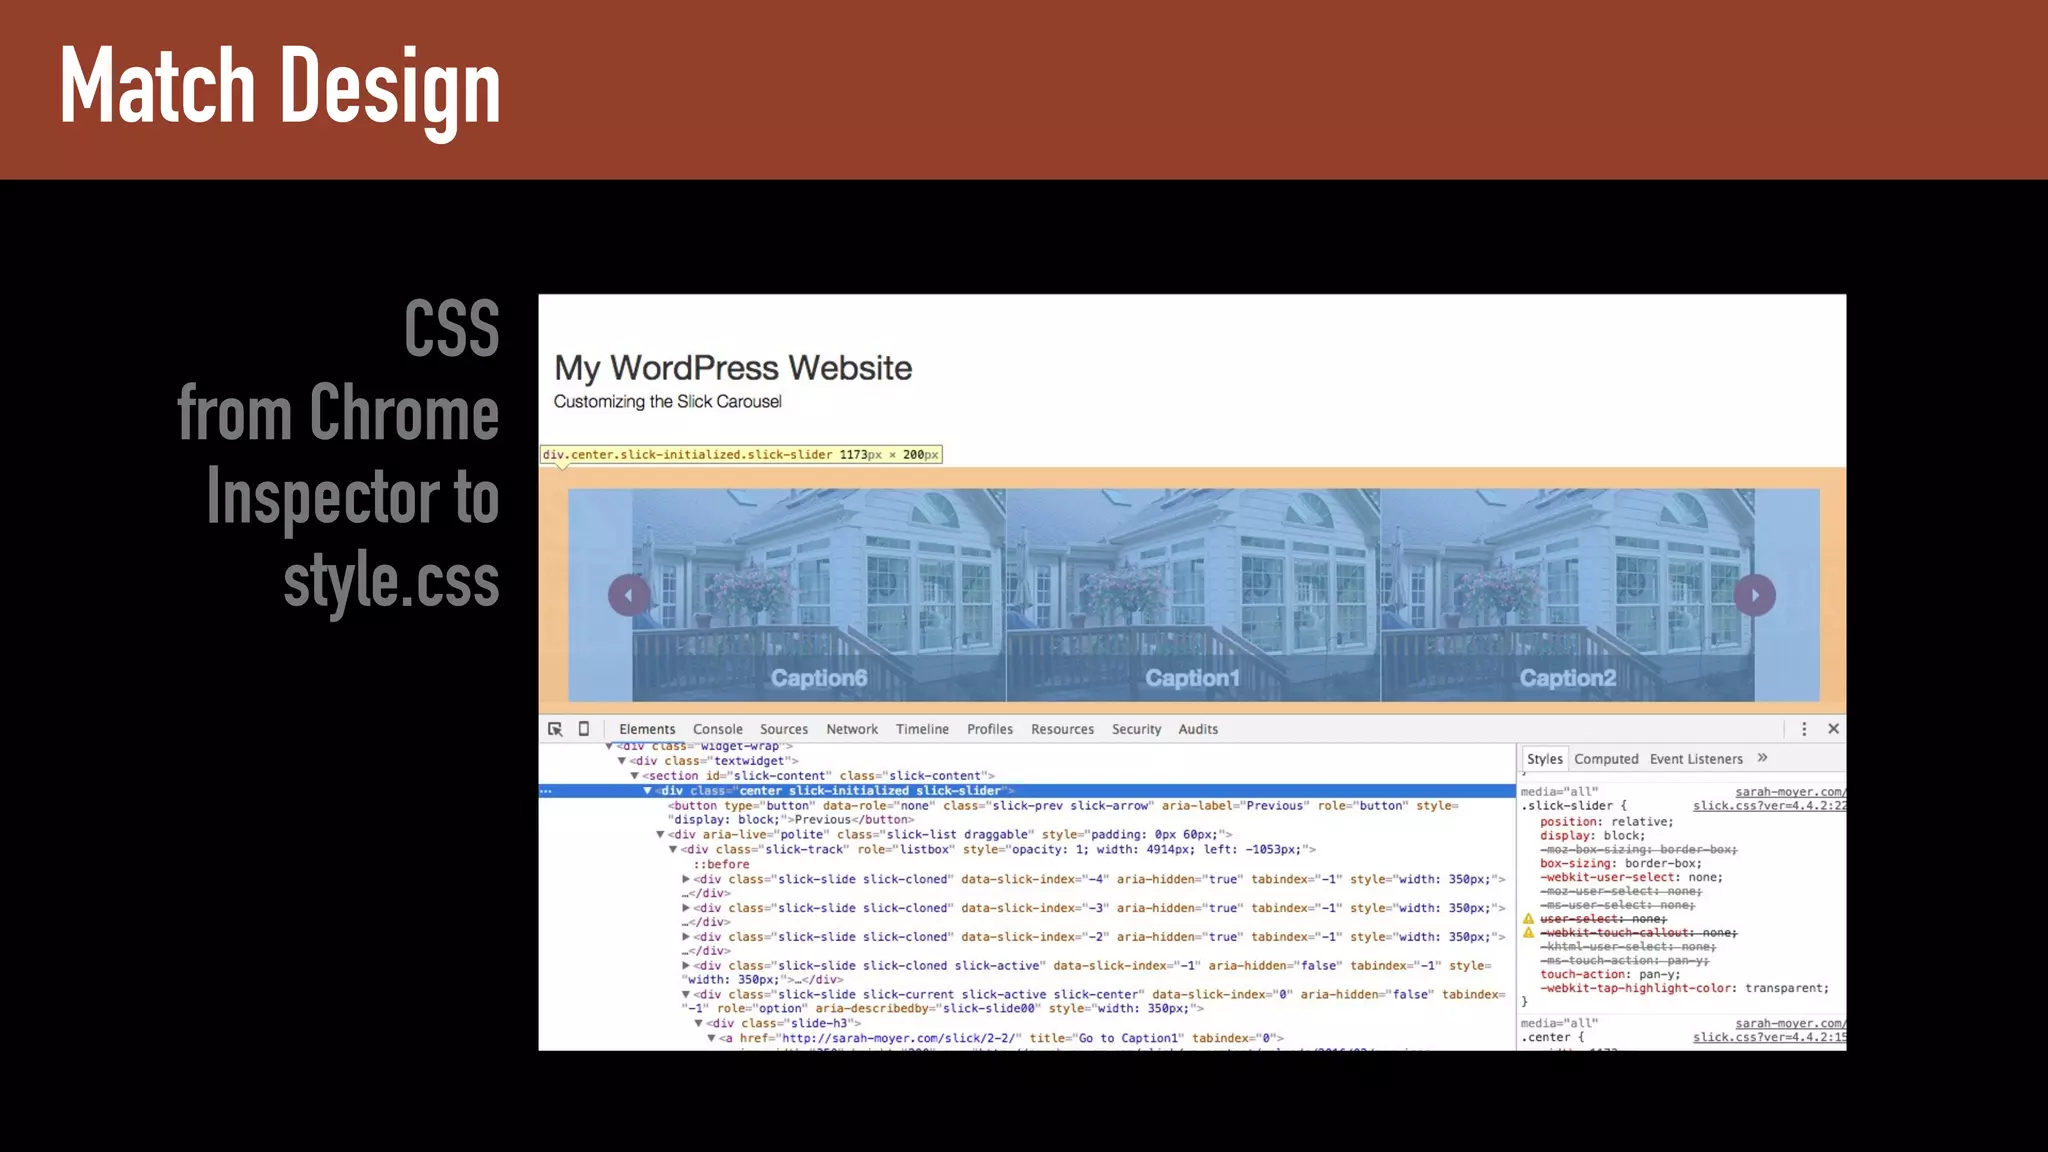
Task: Expand slick-cloned div with data-slick-index -3
Action: pyautogui.click(x=686, y=908)
